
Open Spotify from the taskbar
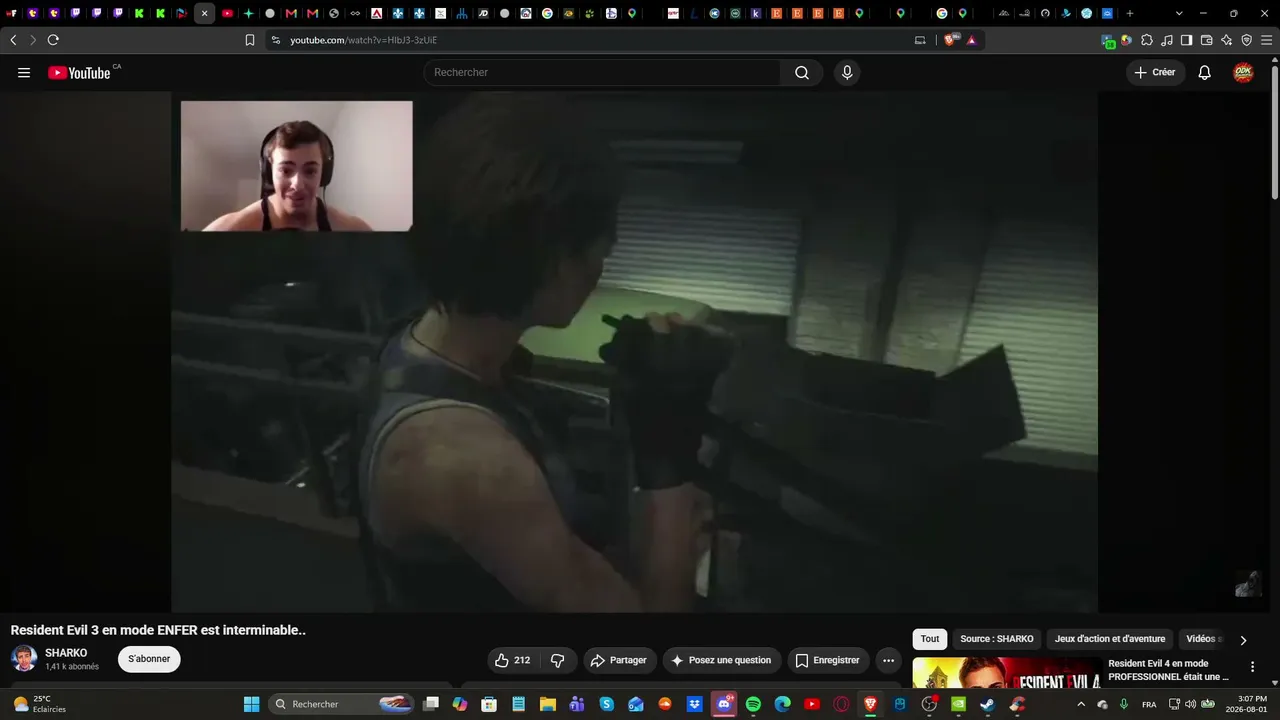coord(753,704)
